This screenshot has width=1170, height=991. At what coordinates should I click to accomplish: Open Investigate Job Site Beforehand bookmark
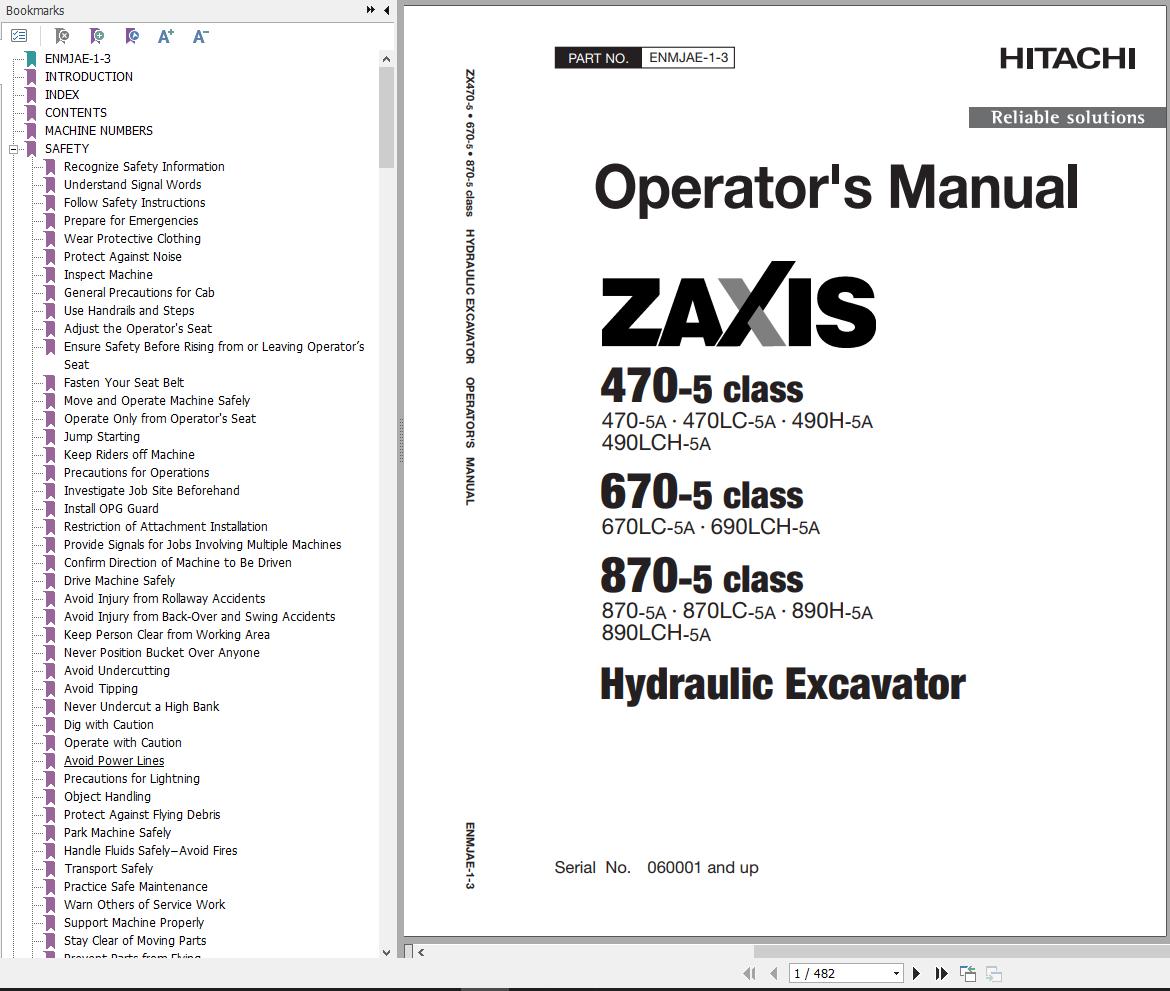click(x=151, y=490)
